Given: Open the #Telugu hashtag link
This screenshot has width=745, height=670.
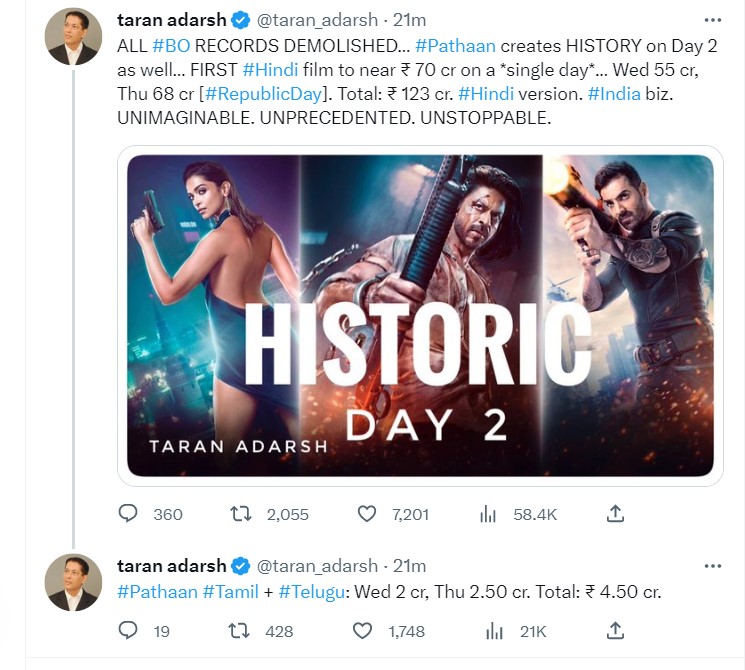Looking at the screenshot, I should tap(311, 592).
